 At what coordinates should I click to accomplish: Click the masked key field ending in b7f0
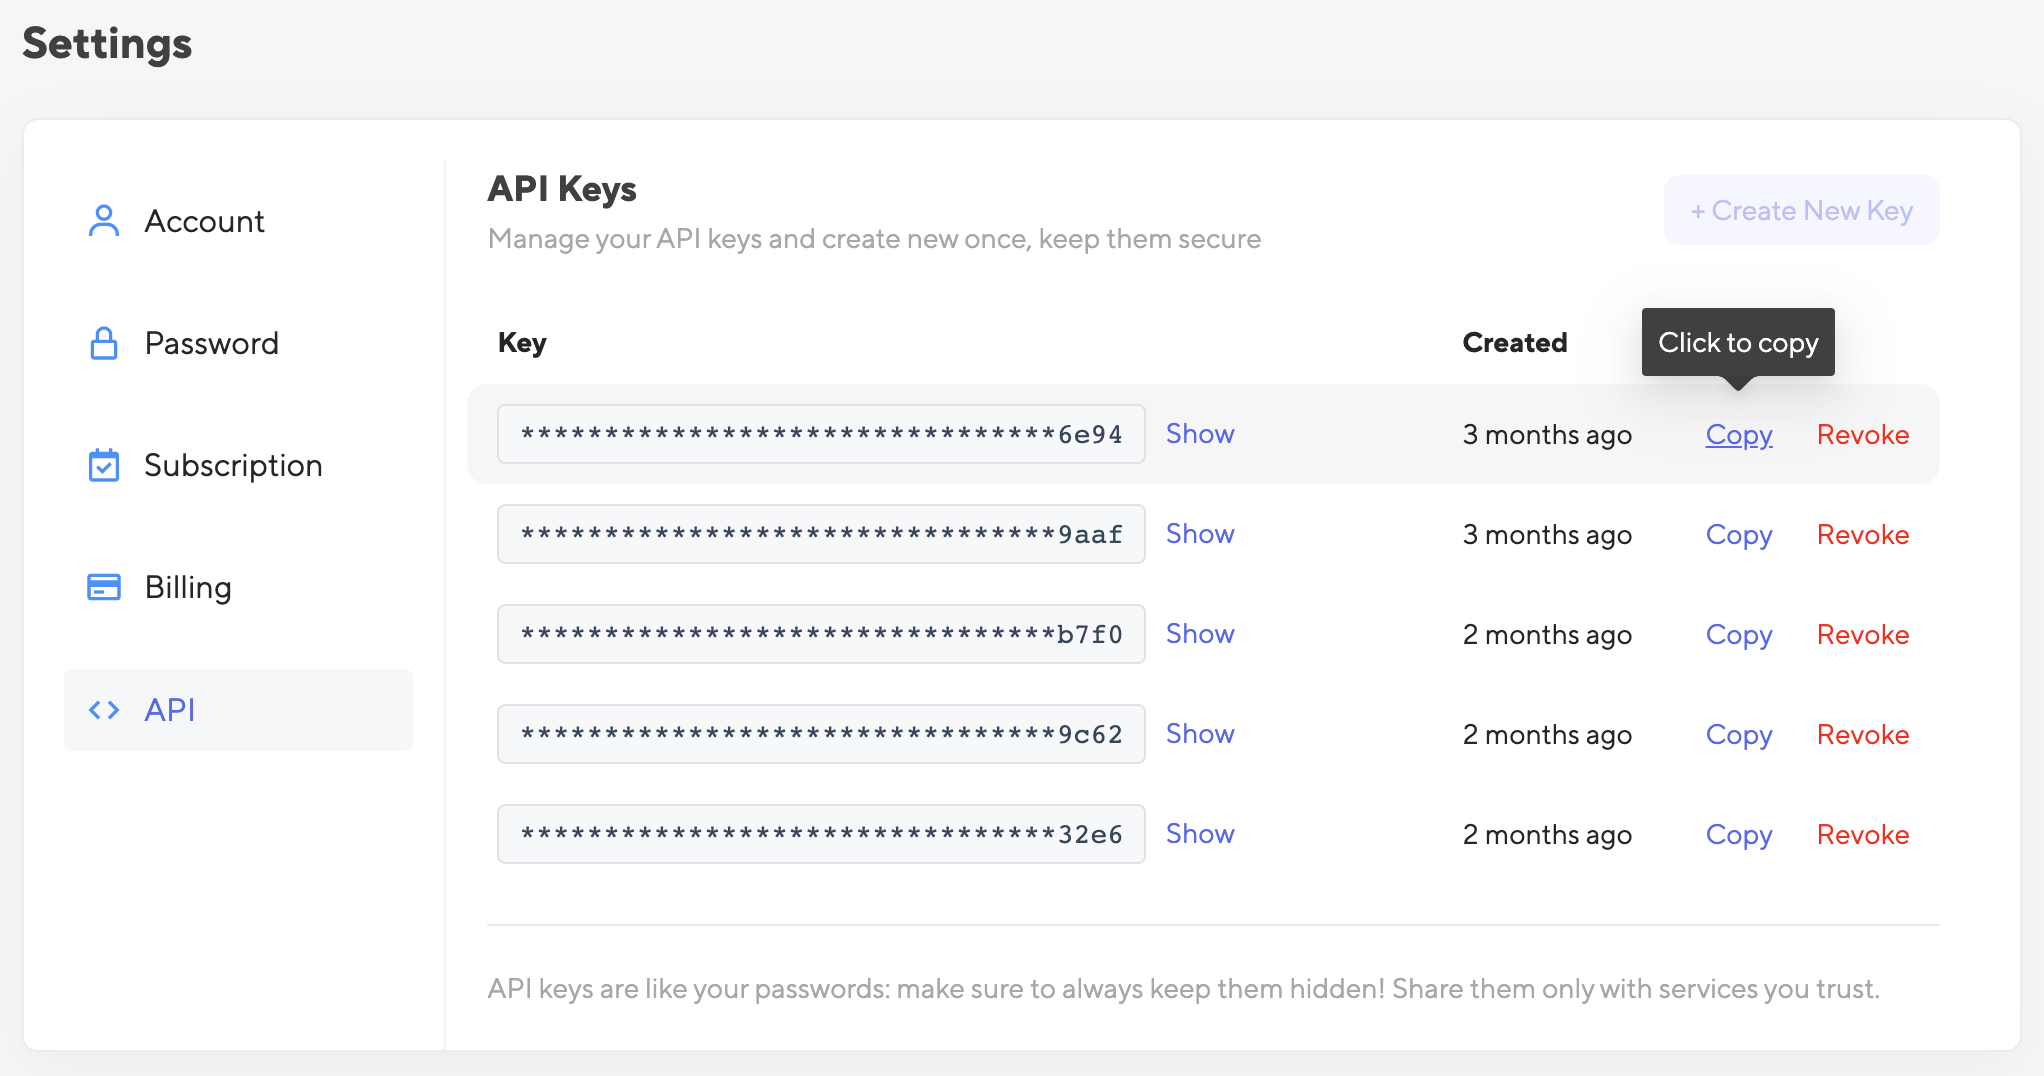pyautogui.click(x=821, y=634)
